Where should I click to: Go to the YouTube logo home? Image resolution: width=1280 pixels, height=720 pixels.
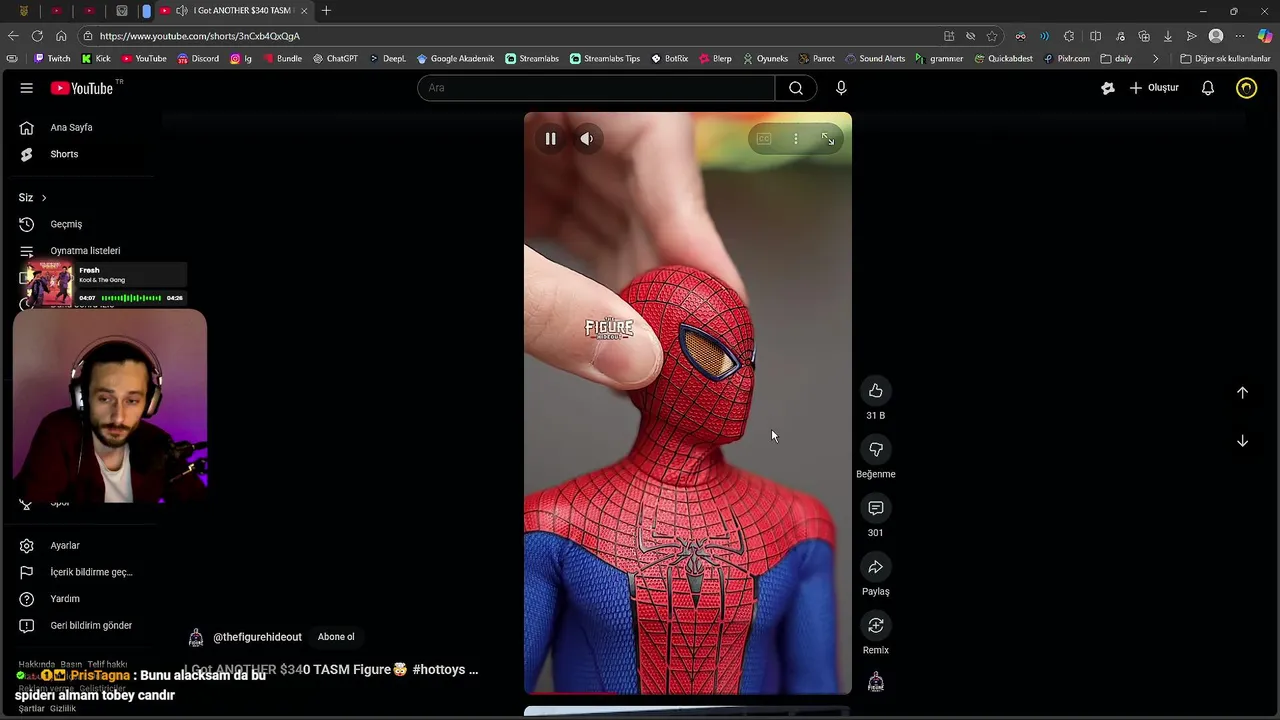82,88
